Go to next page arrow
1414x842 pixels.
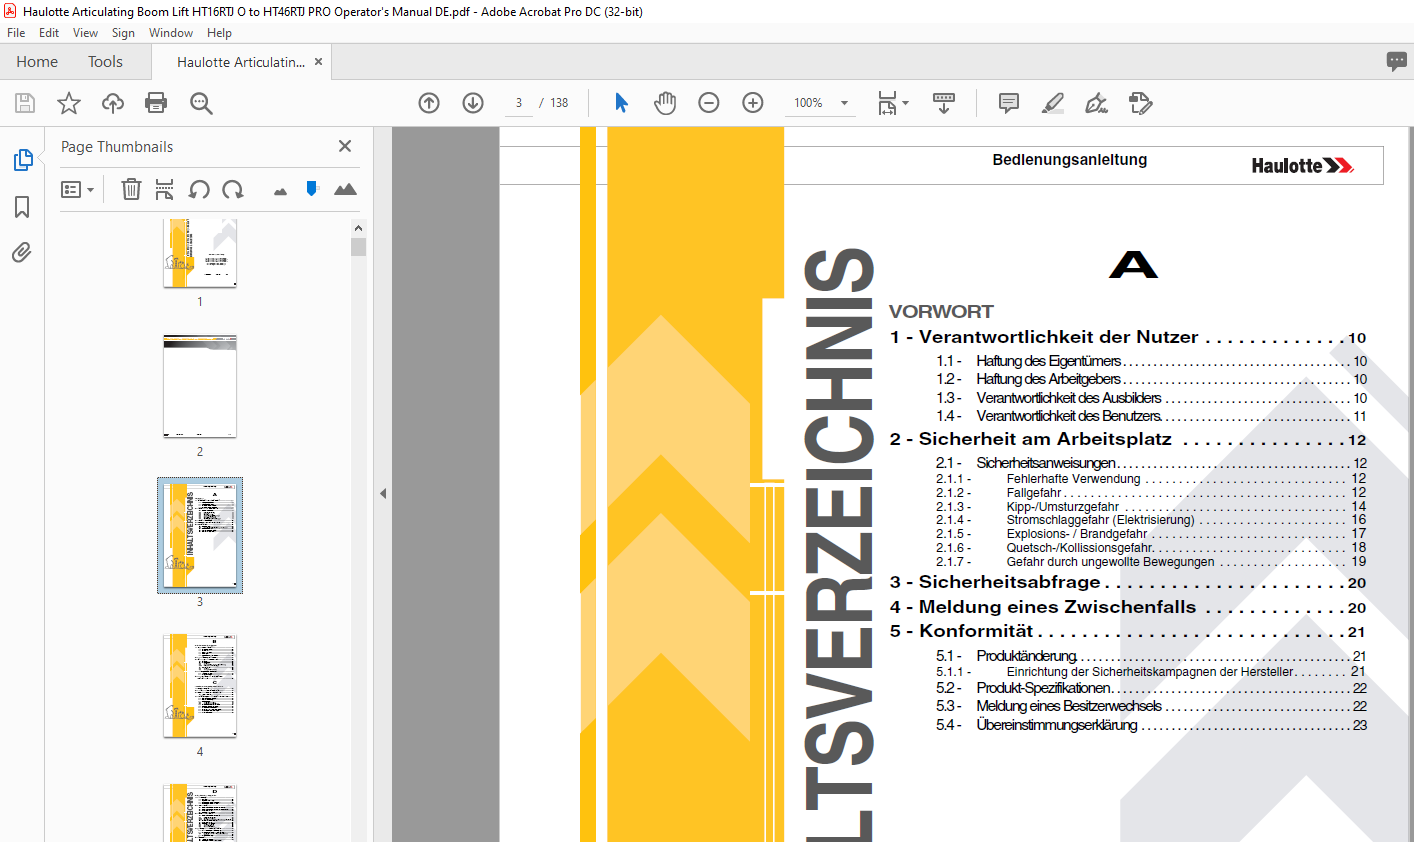(473, 103)
